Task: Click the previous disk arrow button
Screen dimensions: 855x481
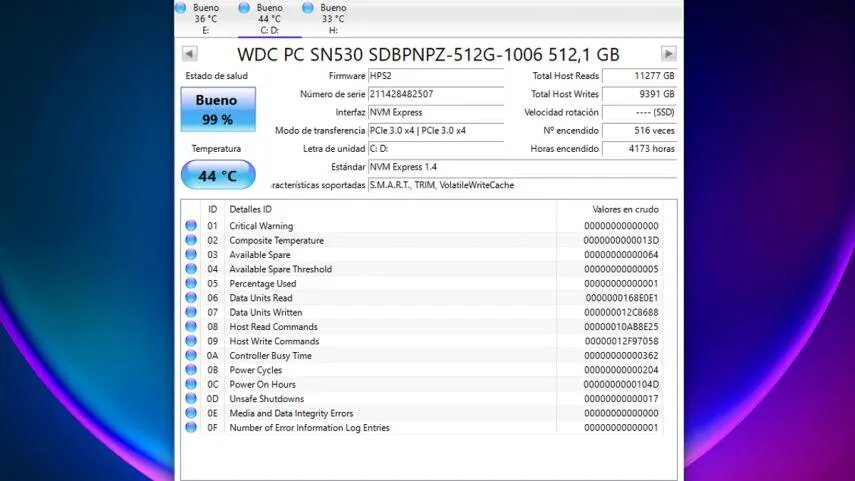Action: (189, 54)
